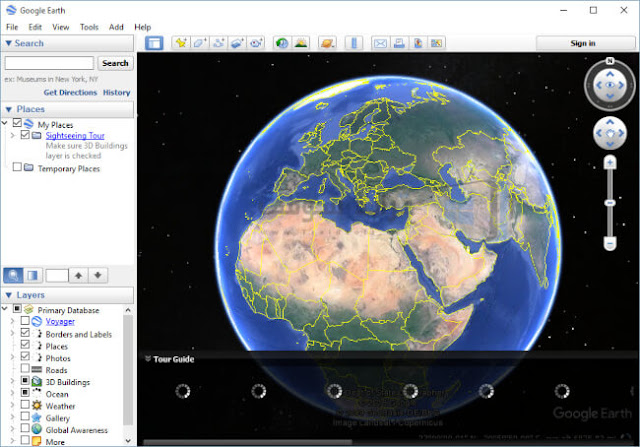Uncheck the Sightseeing Tour checkbox
This screenshot has width=640, height=447.
pos(25,134)
